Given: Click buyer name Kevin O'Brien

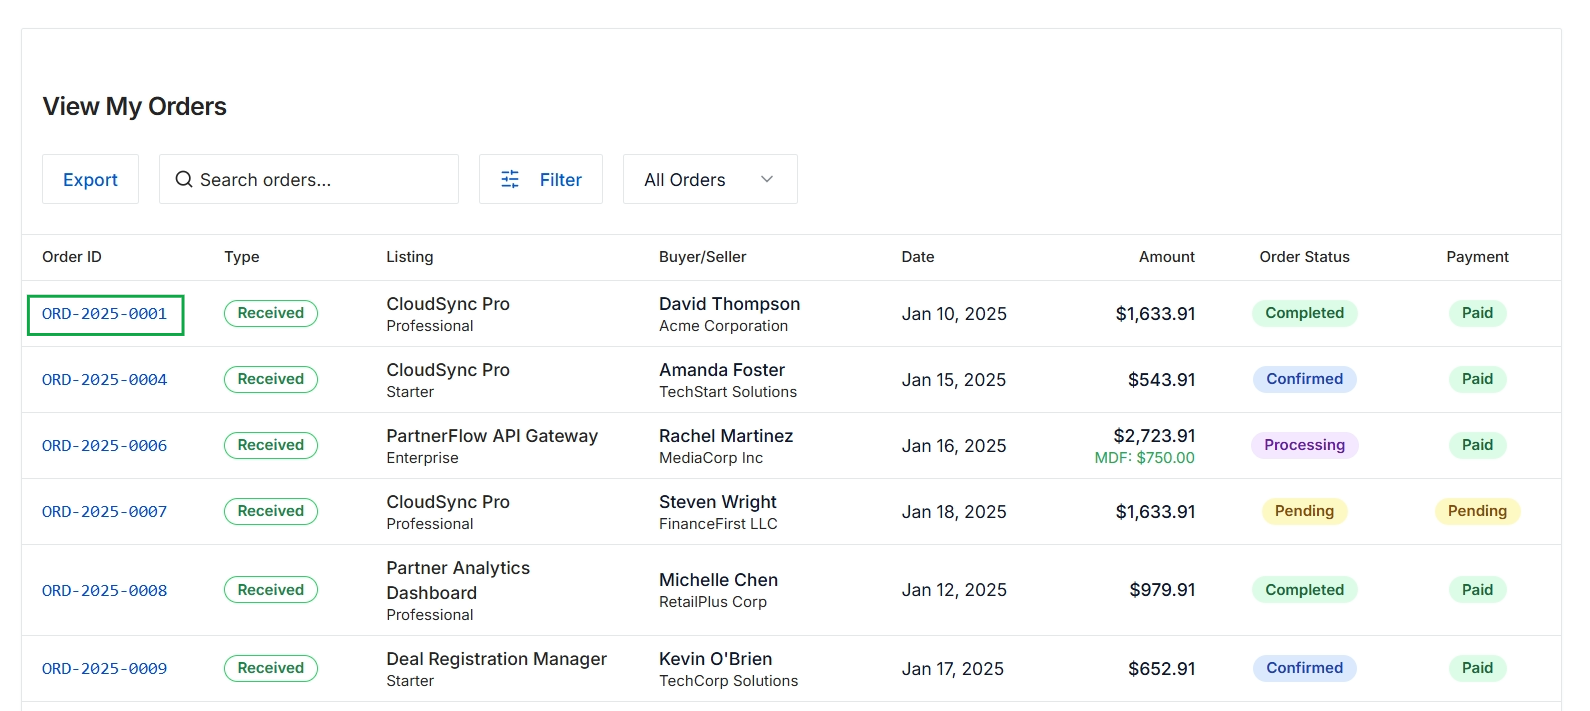Looking at the screenshot, I should point(715,659).
